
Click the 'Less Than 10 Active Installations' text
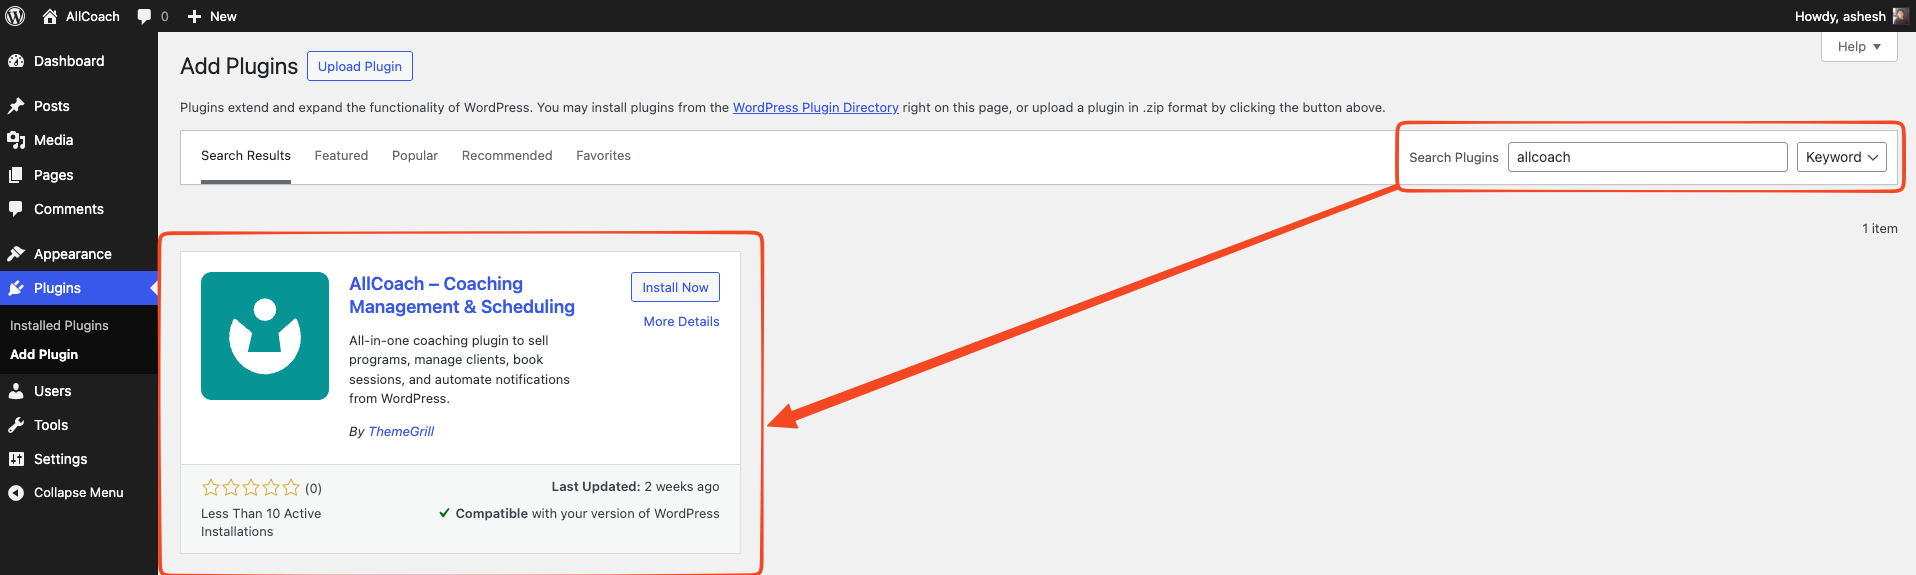[x=261, y=523]
